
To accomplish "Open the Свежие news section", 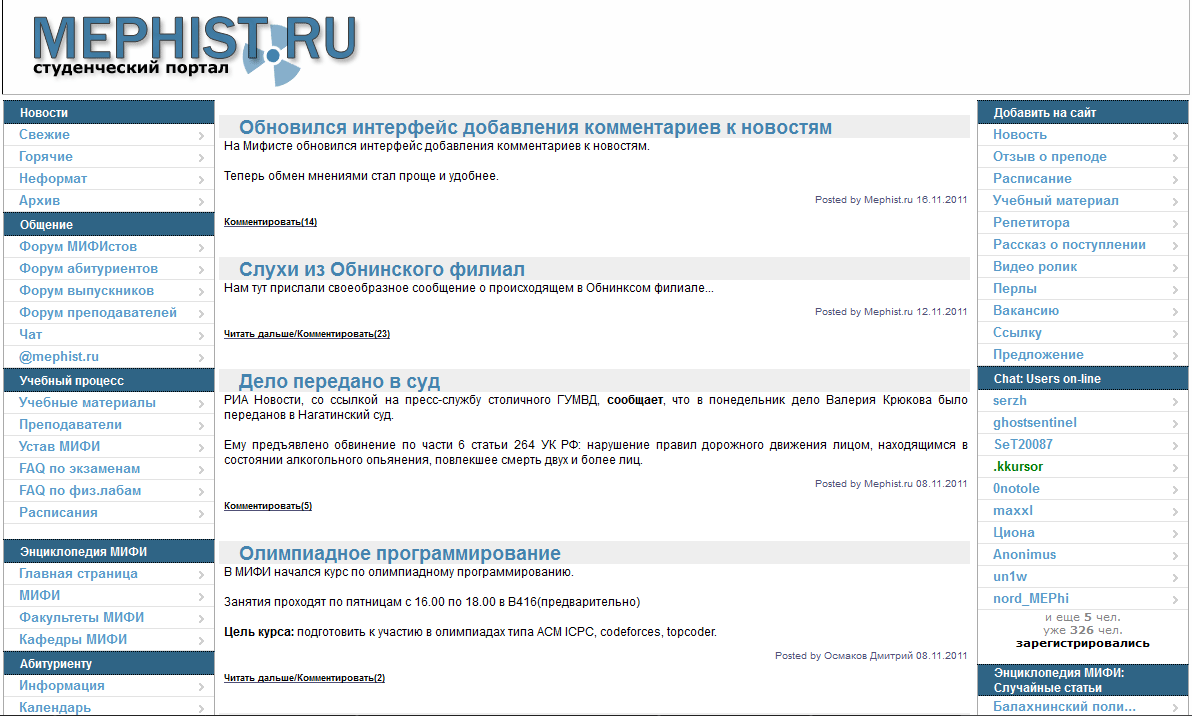I will click(x=40, y=134).
